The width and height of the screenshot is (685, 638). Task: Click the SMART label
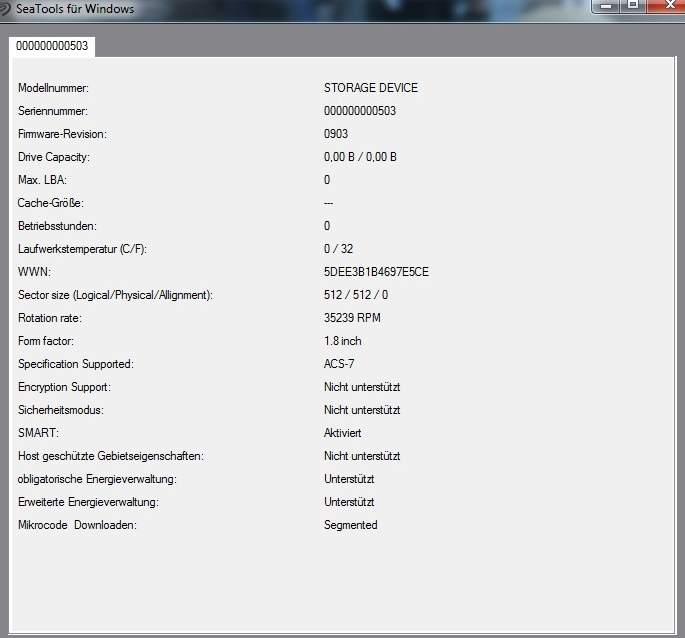[38, 433]
